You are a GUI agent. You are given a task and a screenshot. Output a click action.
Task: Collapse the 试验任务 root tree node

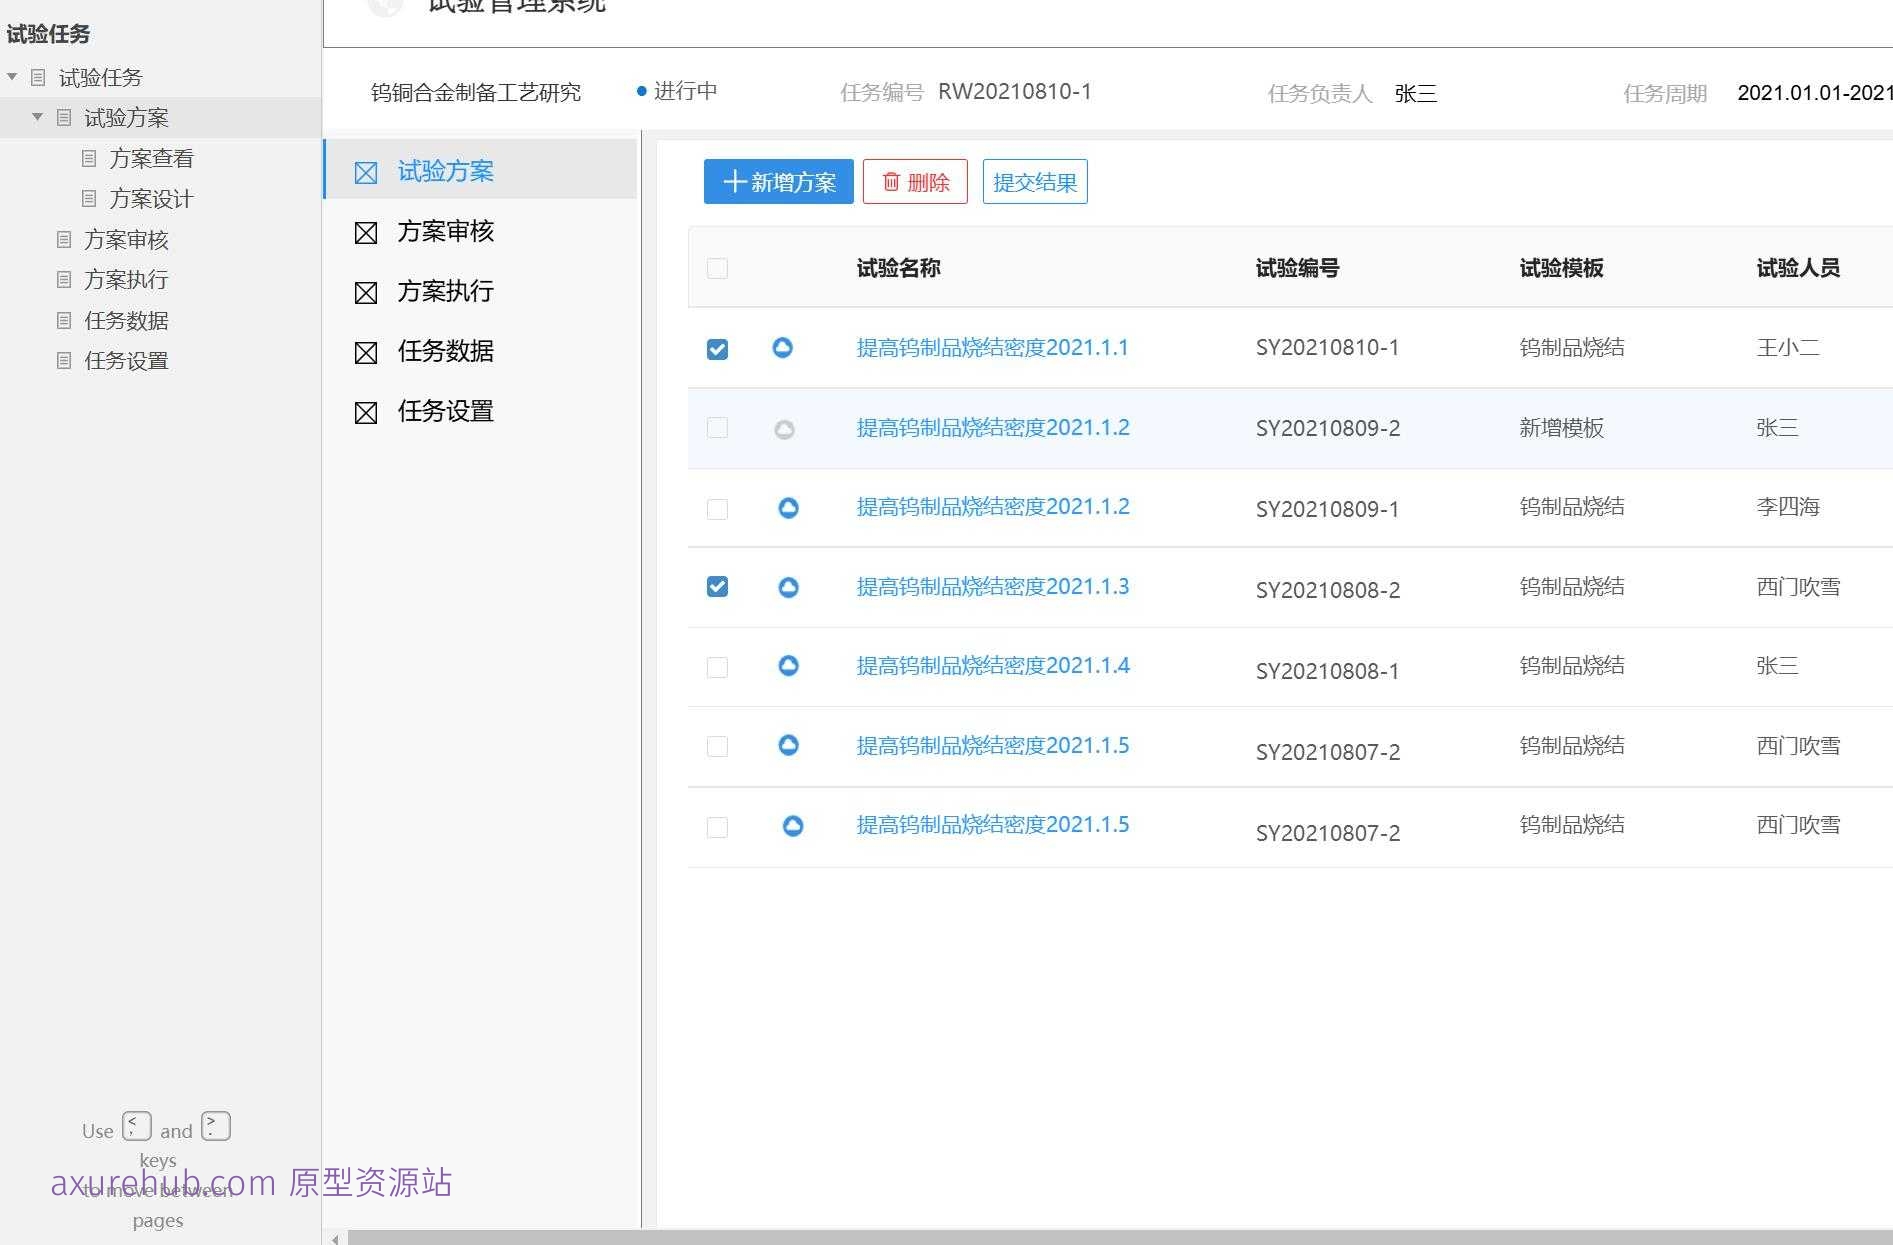(x=12, y=77)
